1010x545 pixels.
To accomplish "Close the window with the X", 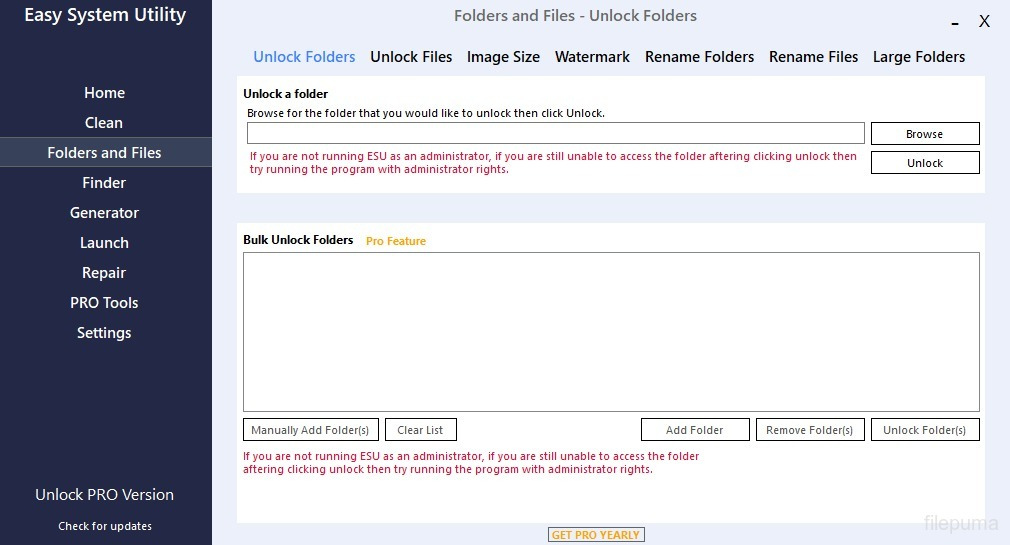I will tap(984, 21).
